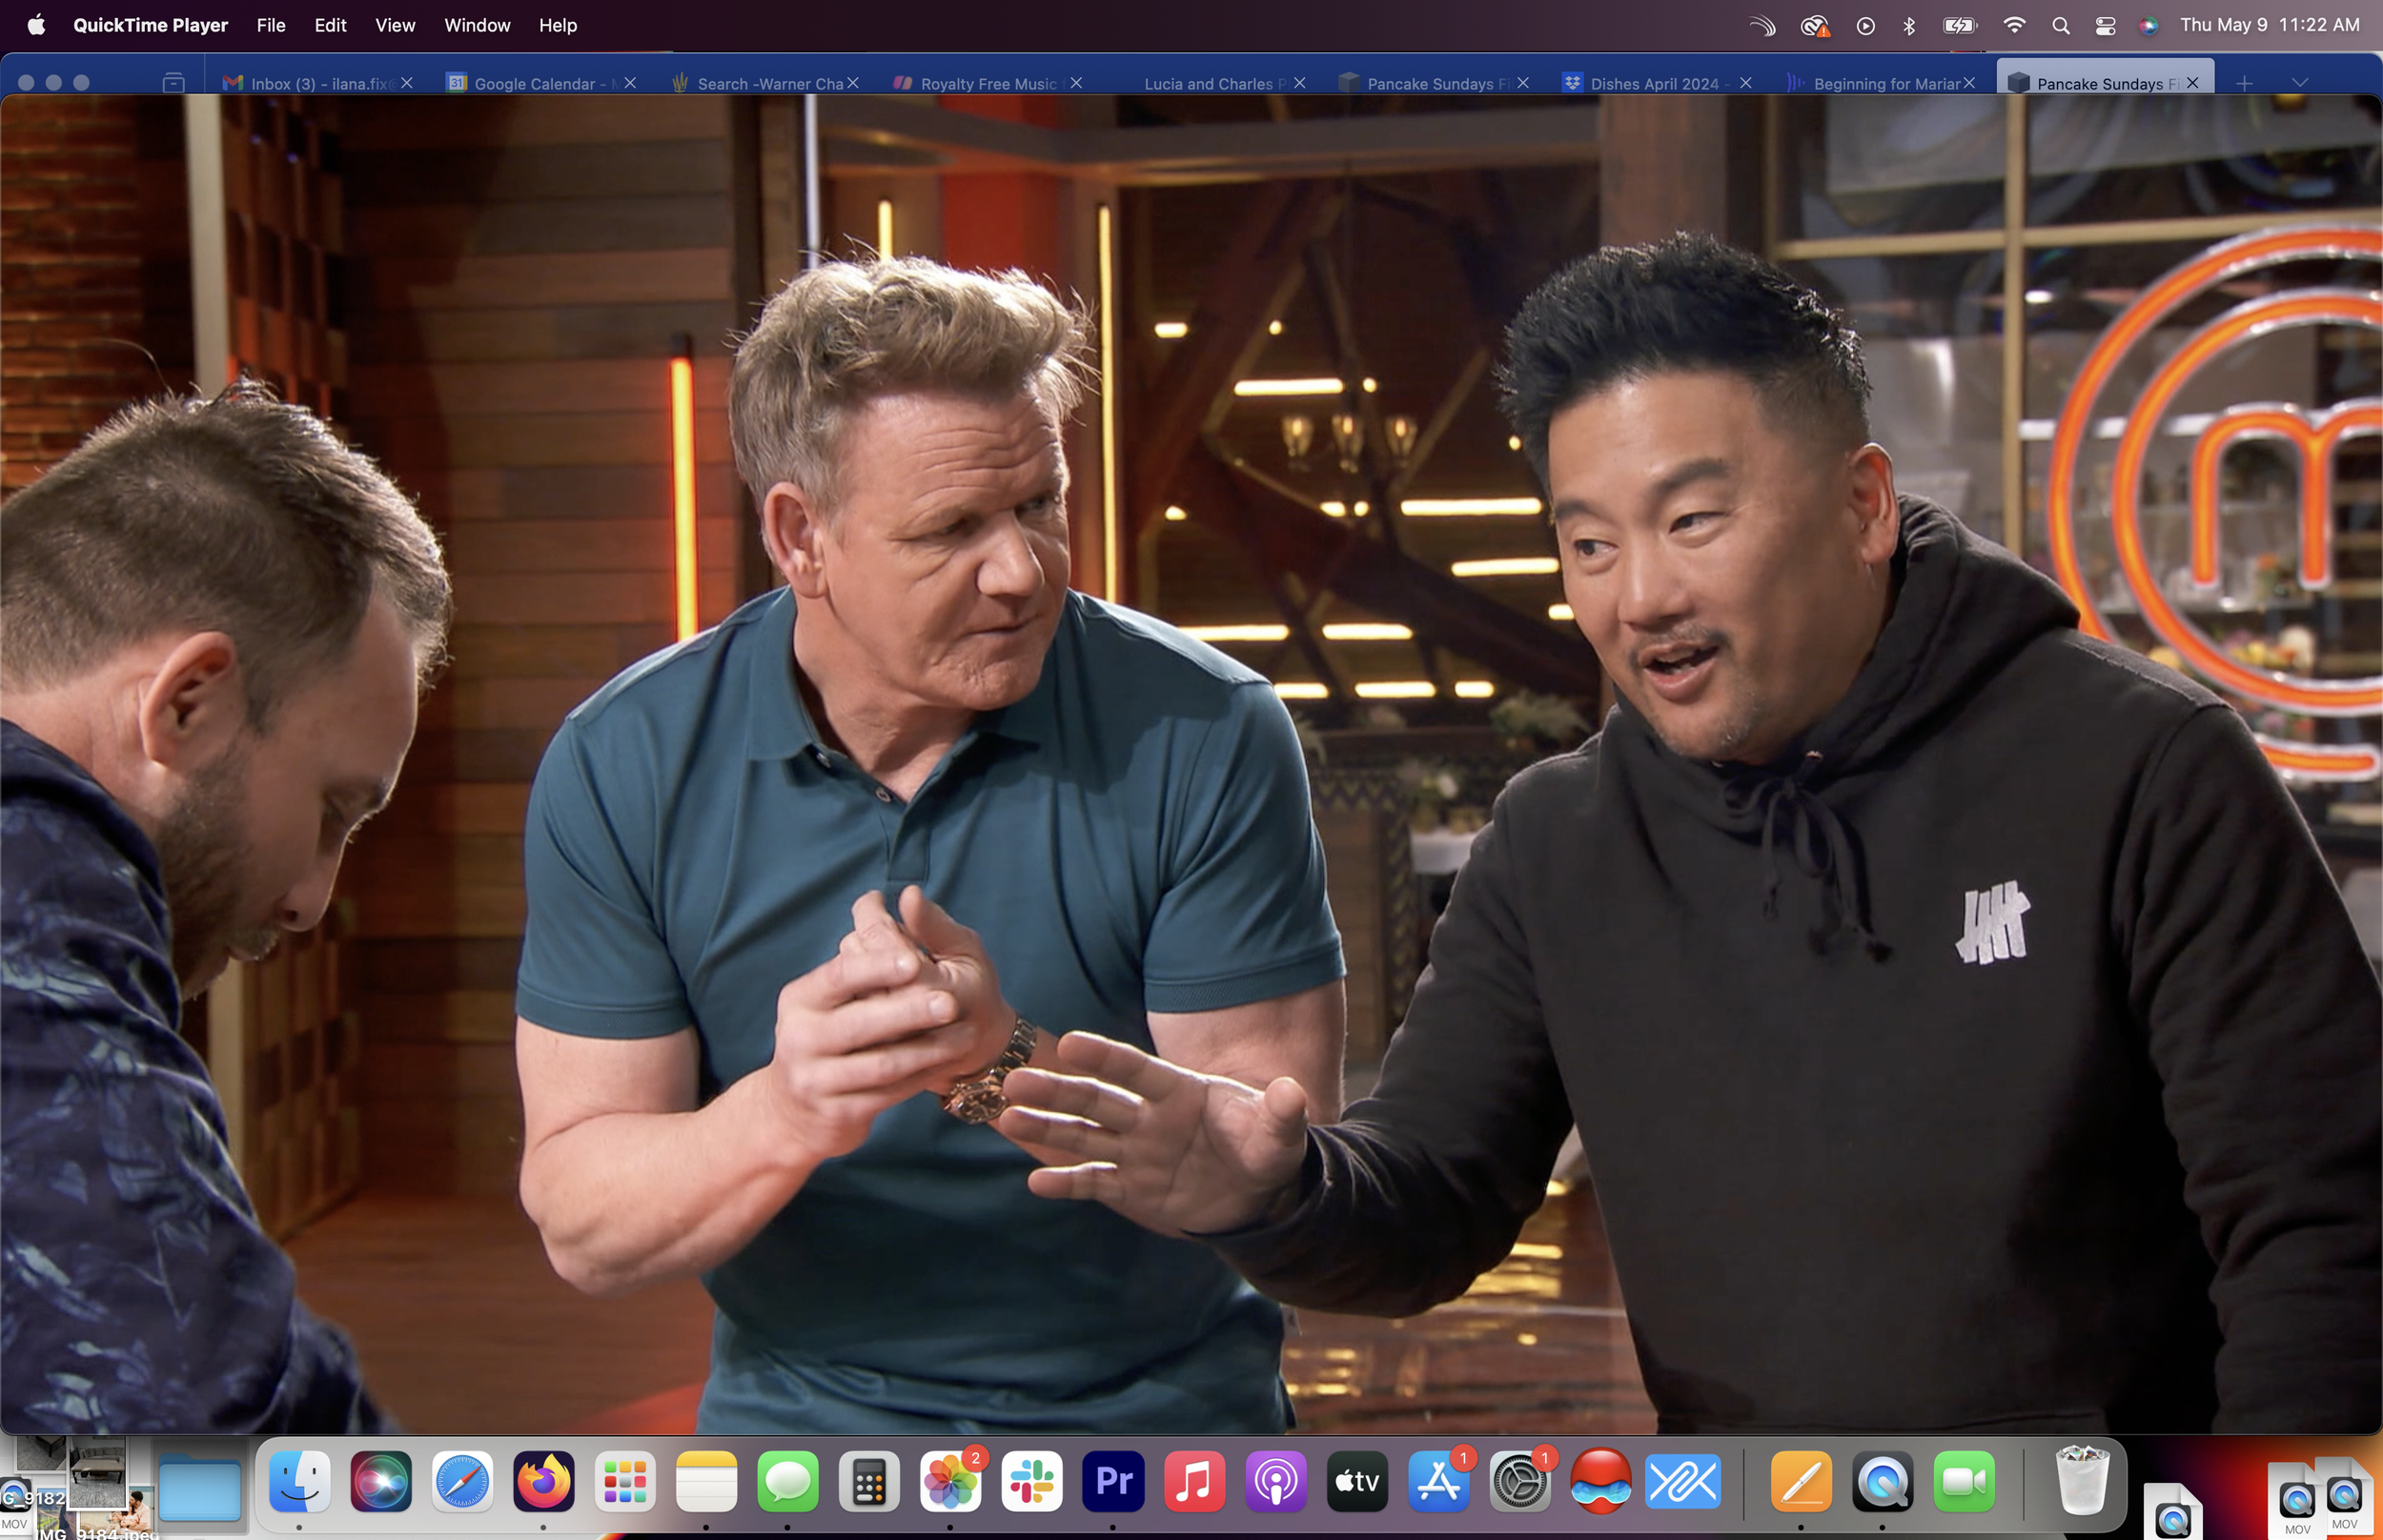Click the Bluetooth menu bar icon

pos(1909,26)
